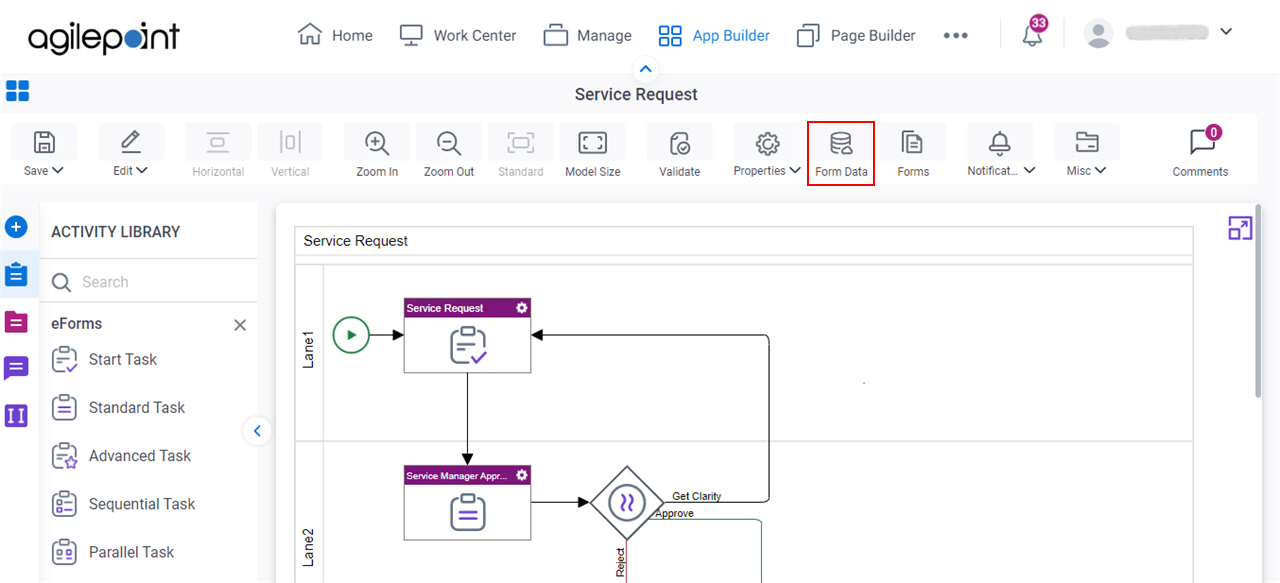Click the Standard zoom tool

[520, 152]
